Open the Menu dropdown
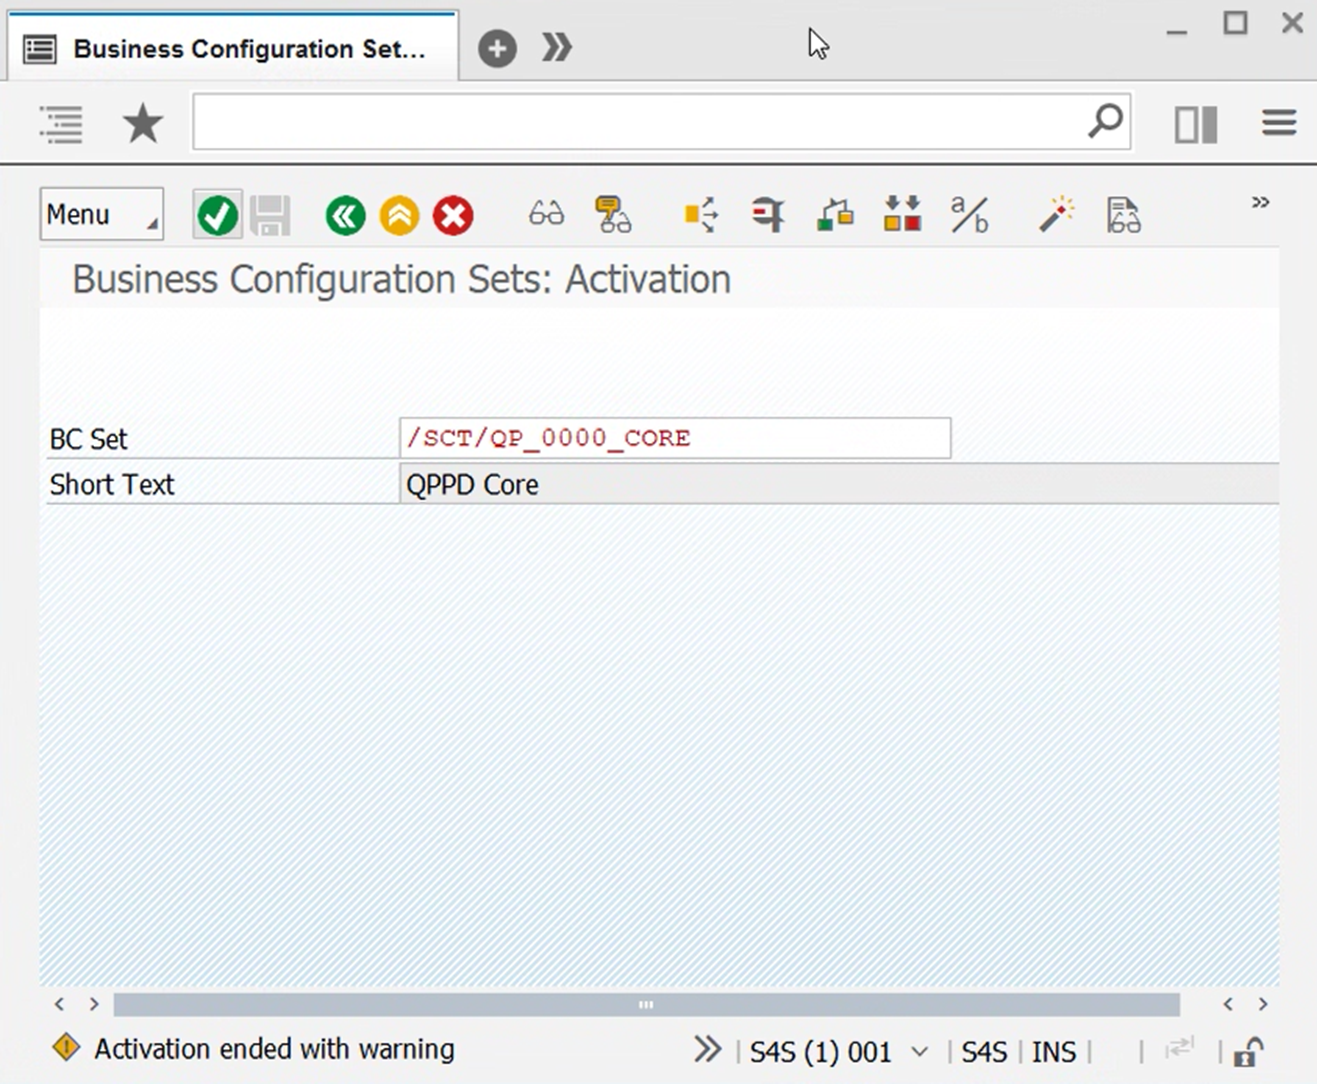The image size is (1317, 1084). (101, 215)
